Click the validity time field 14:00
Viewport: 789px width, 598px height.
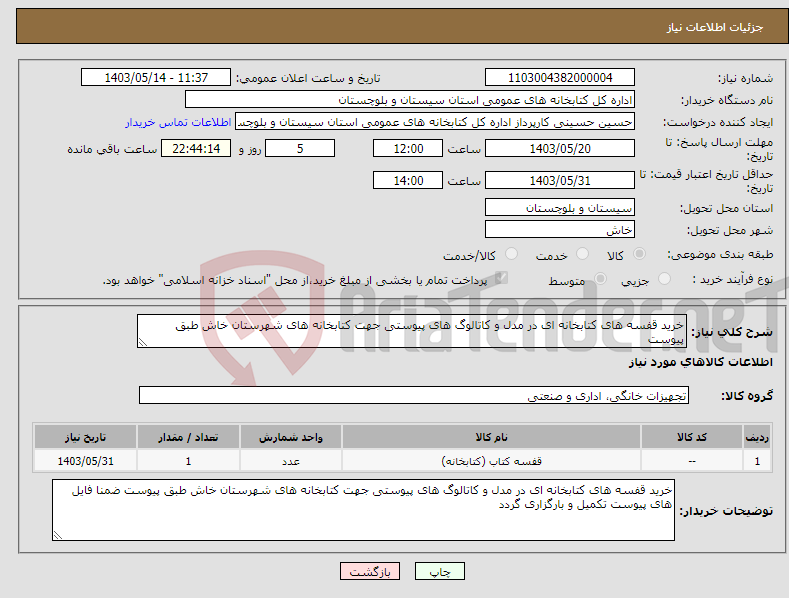point(408,180)
